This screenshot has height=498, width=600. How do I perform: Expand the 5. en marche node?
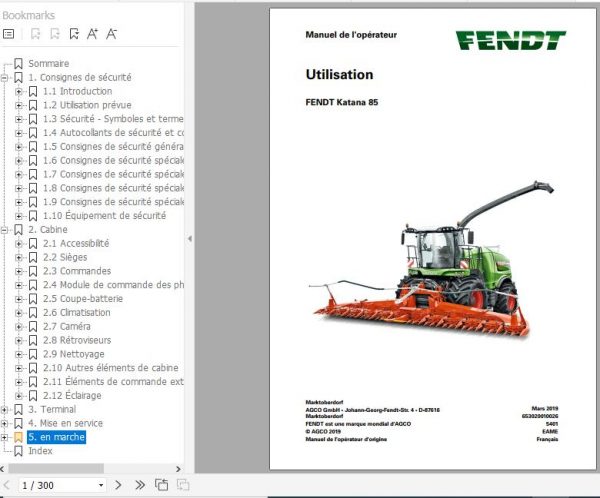(4, 437)
